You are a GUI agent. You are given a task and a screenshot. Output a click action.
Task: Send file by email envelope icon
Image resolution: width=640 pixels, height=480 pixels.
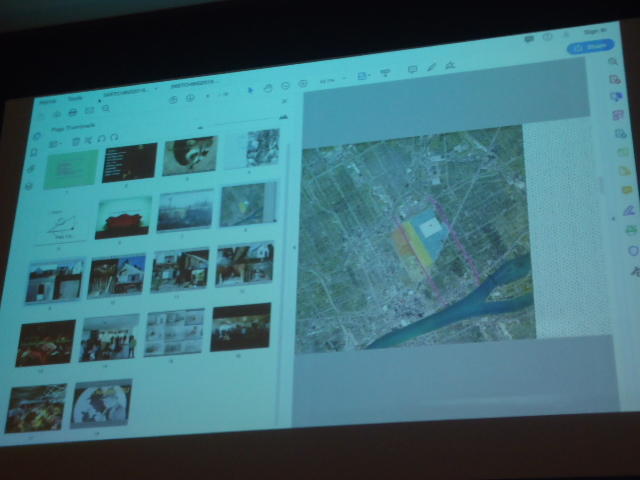[x=89, y=110]
